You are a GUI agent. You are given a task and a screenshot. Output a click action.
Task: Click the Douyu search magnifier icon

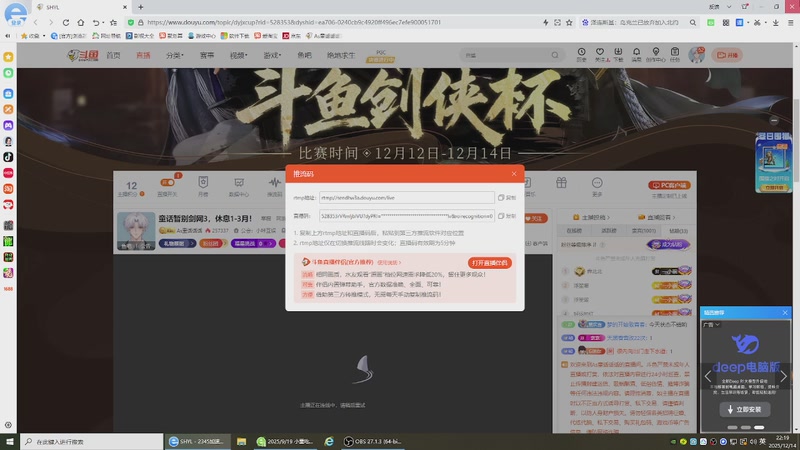(x=555, y=55)
